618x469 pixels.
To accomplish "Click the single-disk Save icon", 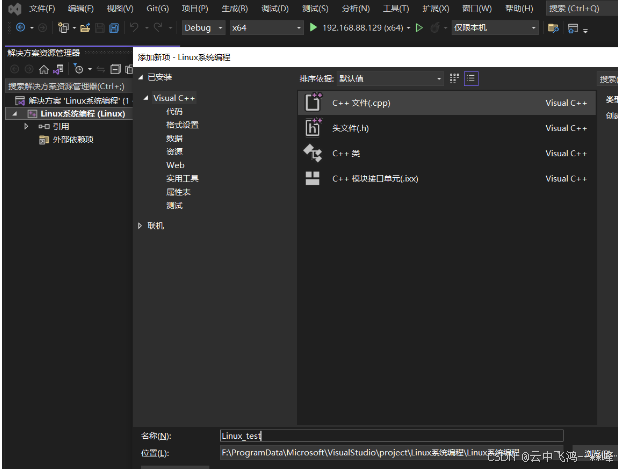I will point(100,28).
